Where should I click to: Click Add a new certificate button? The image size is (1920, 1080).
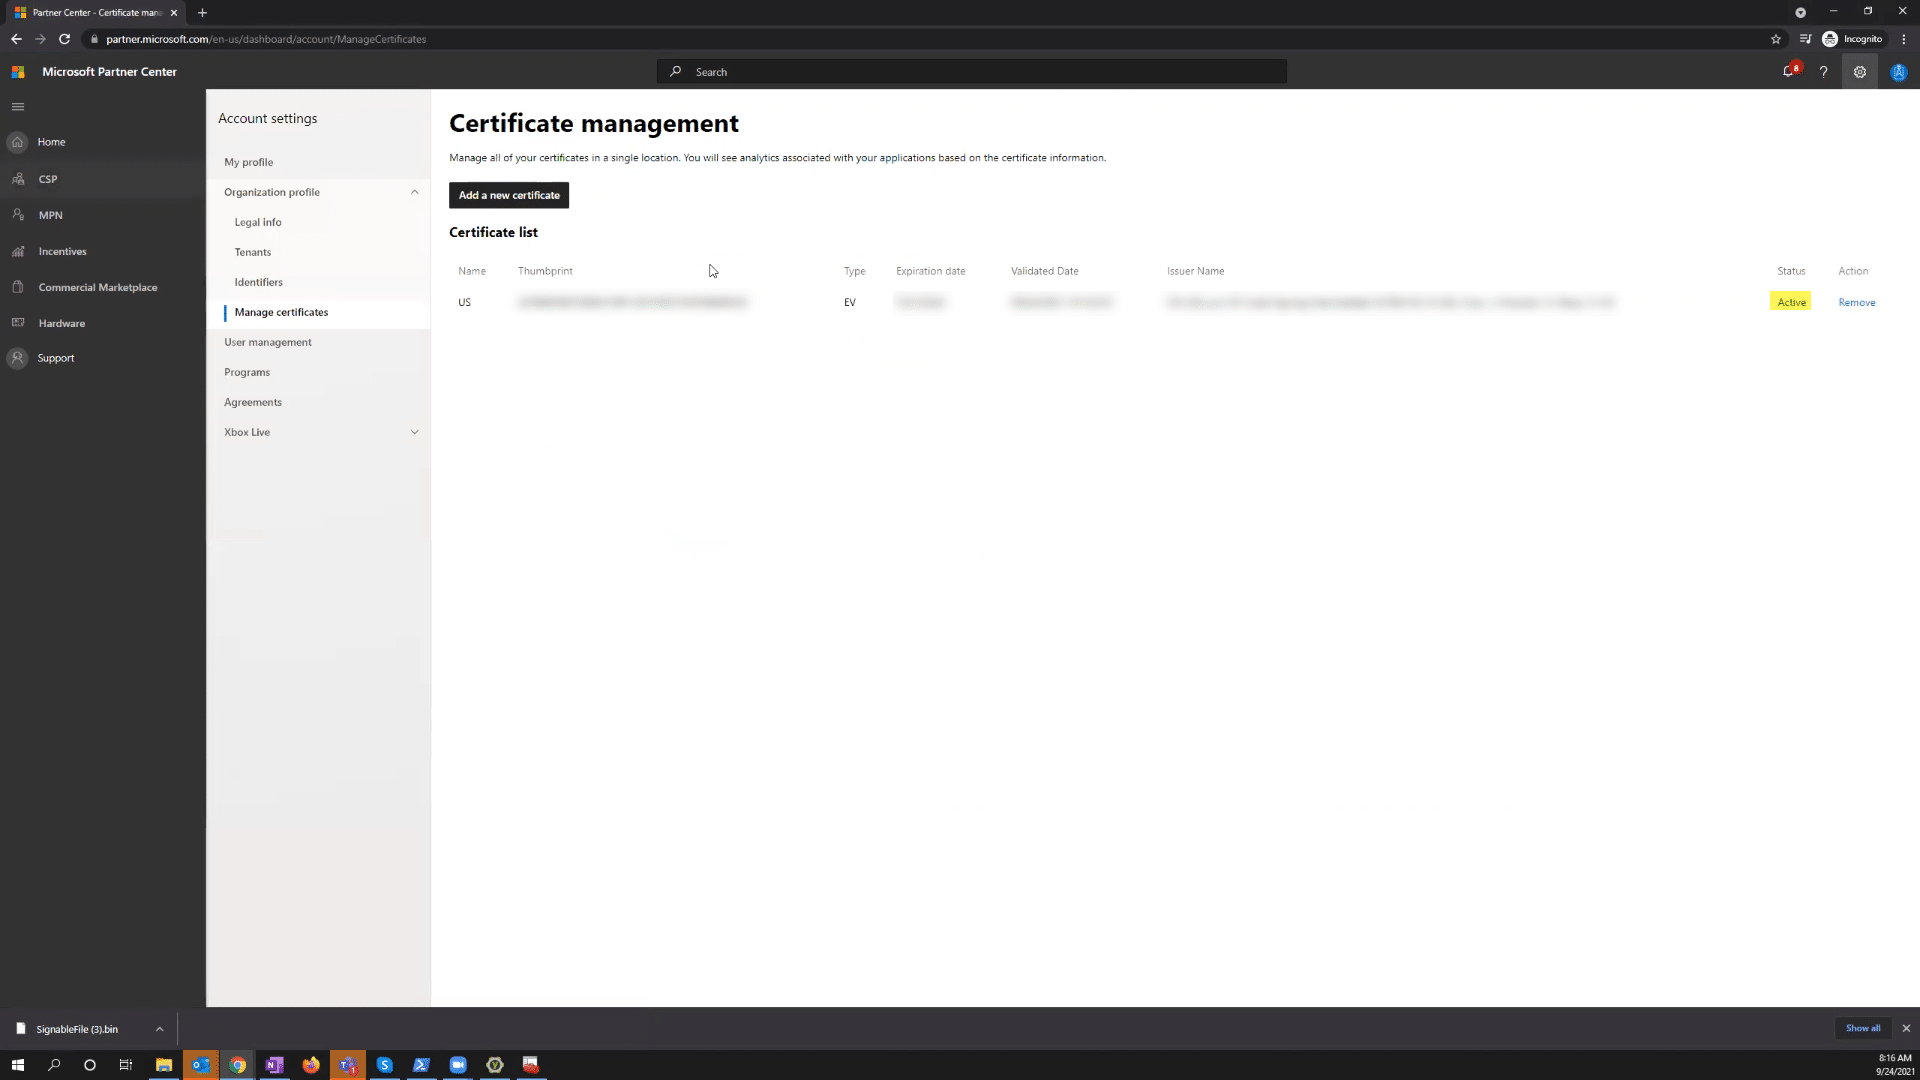click(509, 195)
